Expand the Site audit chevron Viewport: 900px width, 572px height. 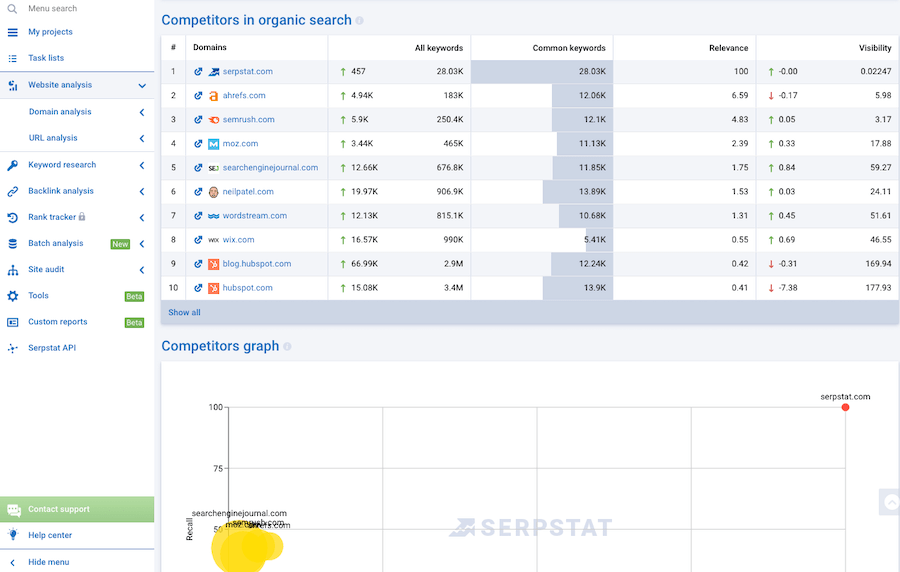click(x=142, y=270)
